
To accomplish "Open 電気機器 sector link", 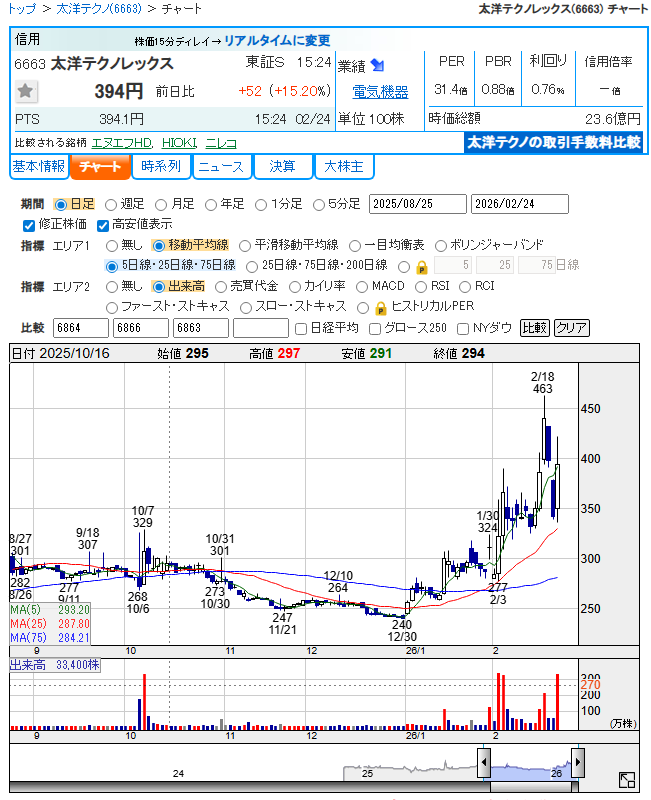I will pyautogui.click(x=380, y=92).
